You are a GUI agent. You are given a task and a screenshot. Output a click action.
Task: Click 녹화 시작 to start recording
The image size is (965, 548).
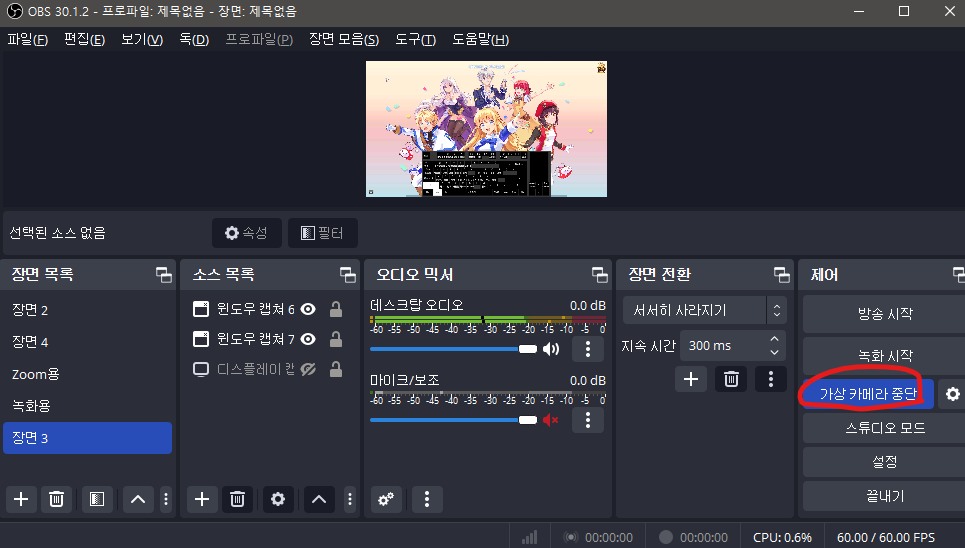(884, 355)
